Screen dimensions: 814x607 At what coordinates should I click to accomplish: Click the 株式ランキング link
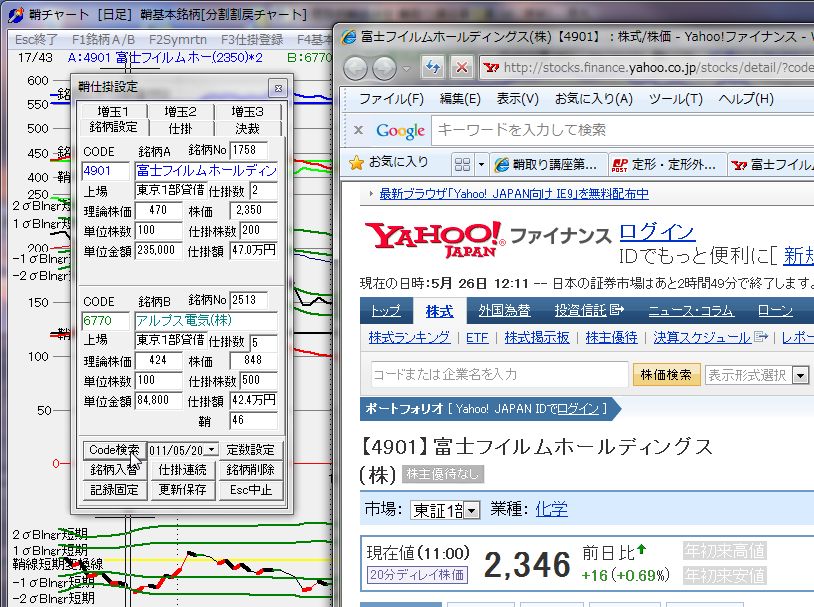(x=409, y=338)
